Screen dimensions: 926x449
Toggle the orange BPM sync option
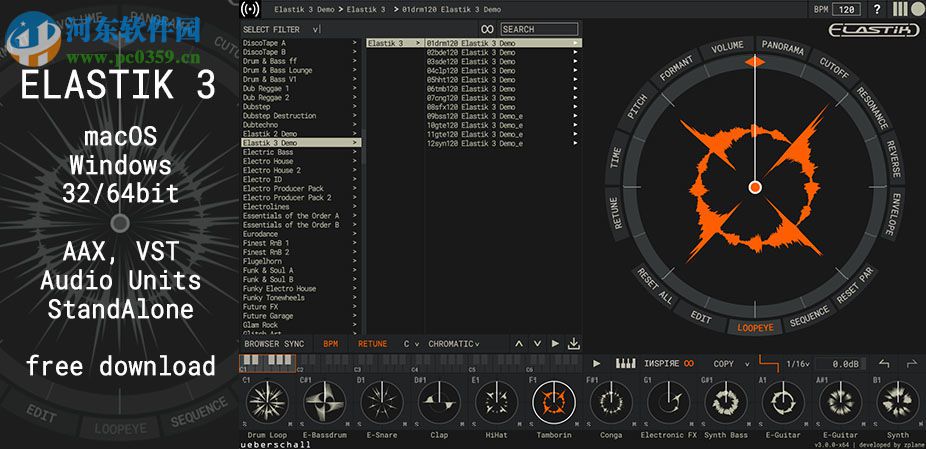point(331,344)
